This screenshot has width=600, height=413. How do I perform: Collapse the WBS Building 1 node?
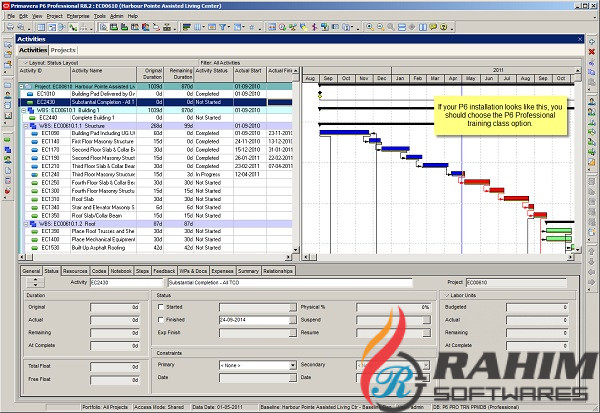tap(24, 110)
